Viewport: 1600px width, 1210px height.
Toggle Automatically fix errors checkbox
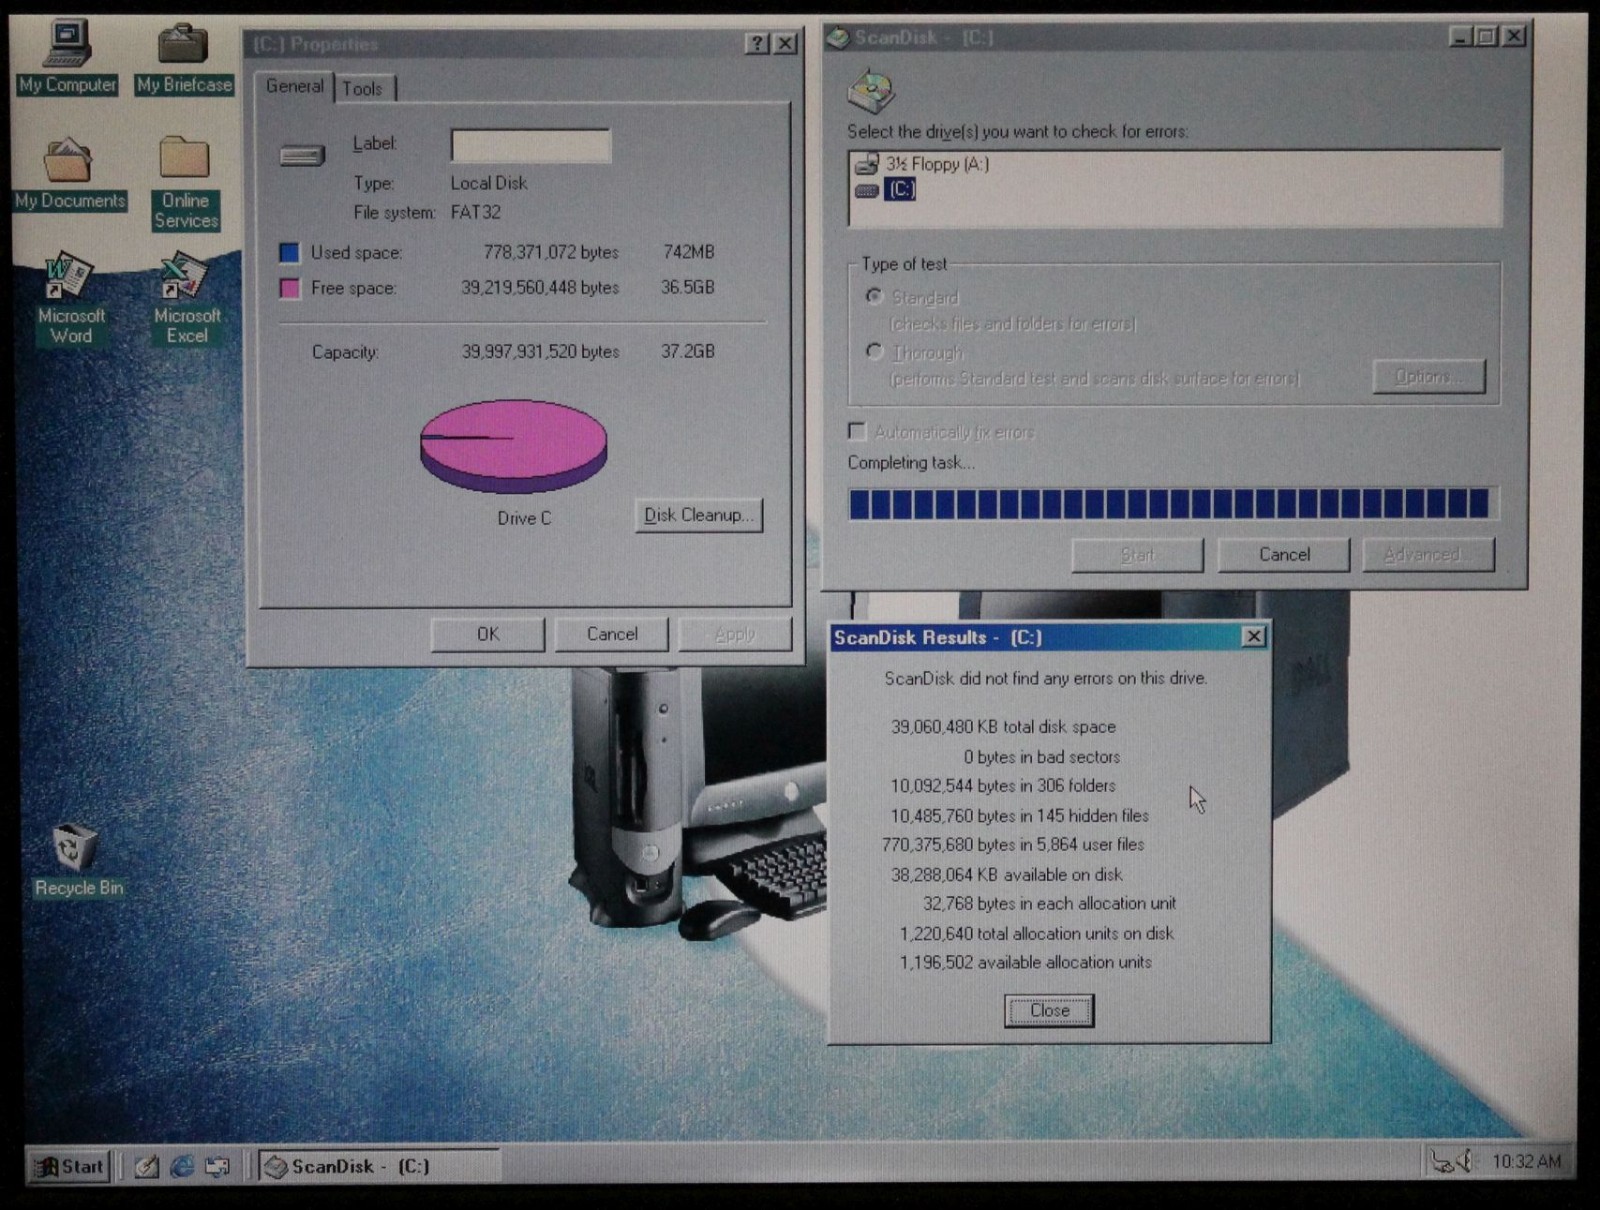pos(857,431)
